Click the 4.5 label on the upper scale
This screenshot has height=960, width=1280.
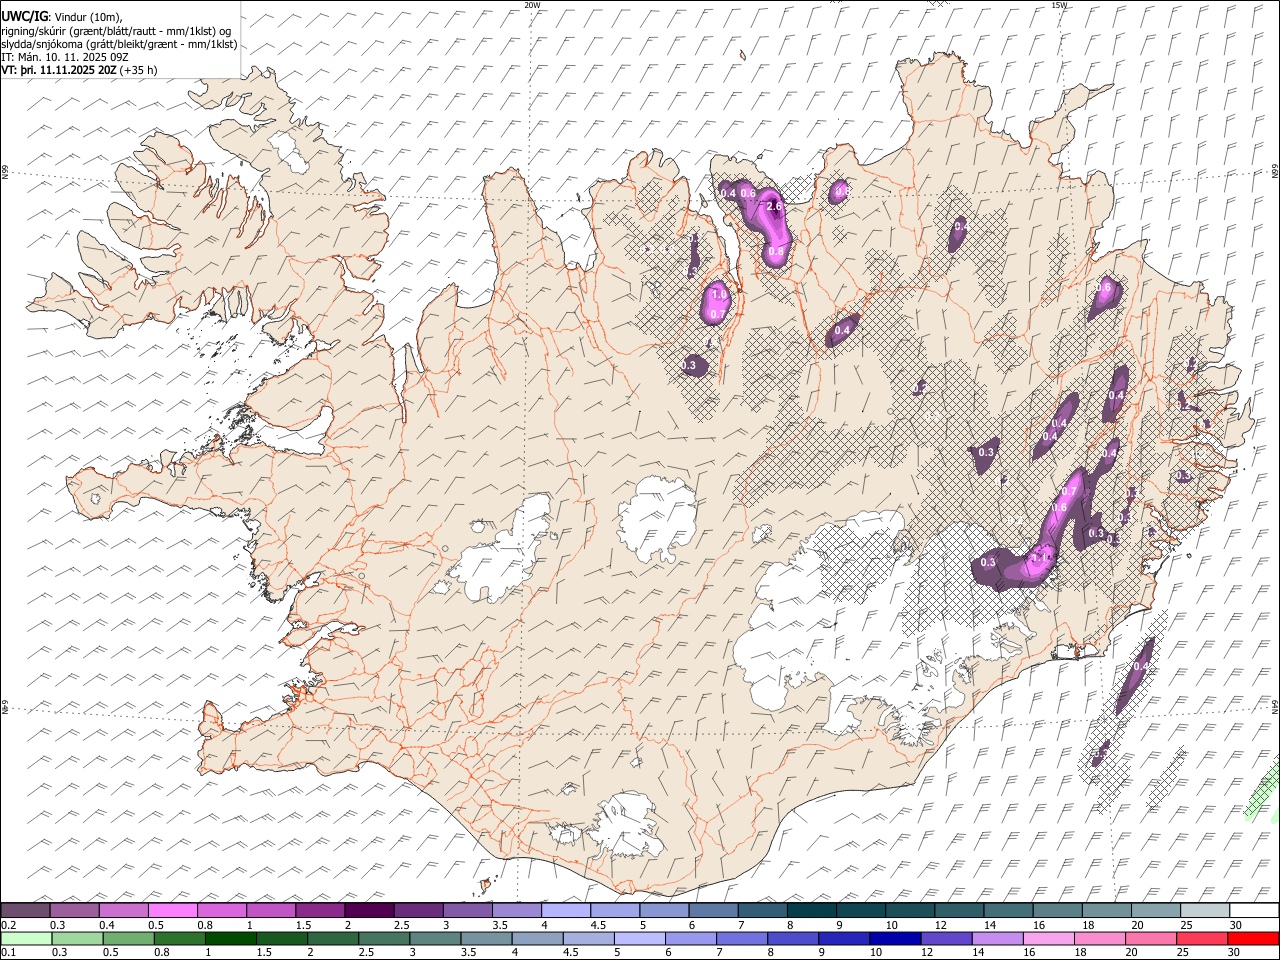[x=597, y=925]
